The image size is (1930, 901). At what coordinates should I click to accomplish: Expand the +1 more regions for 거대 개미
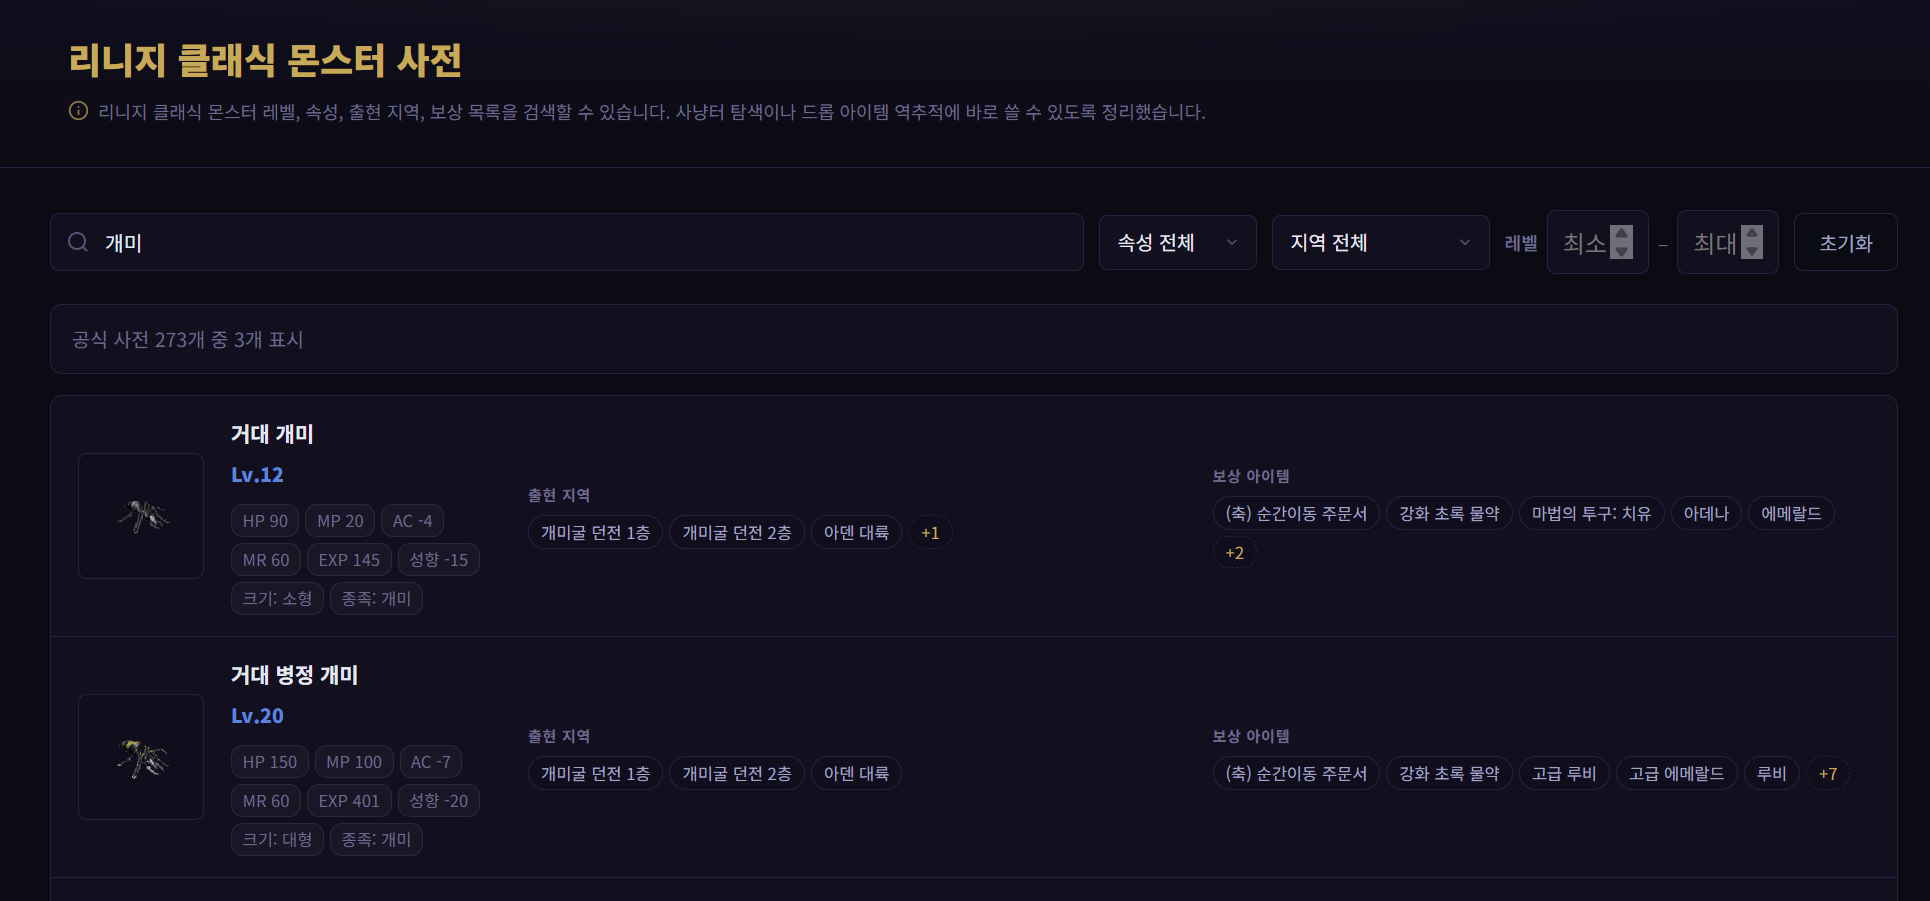coord(930,533)
